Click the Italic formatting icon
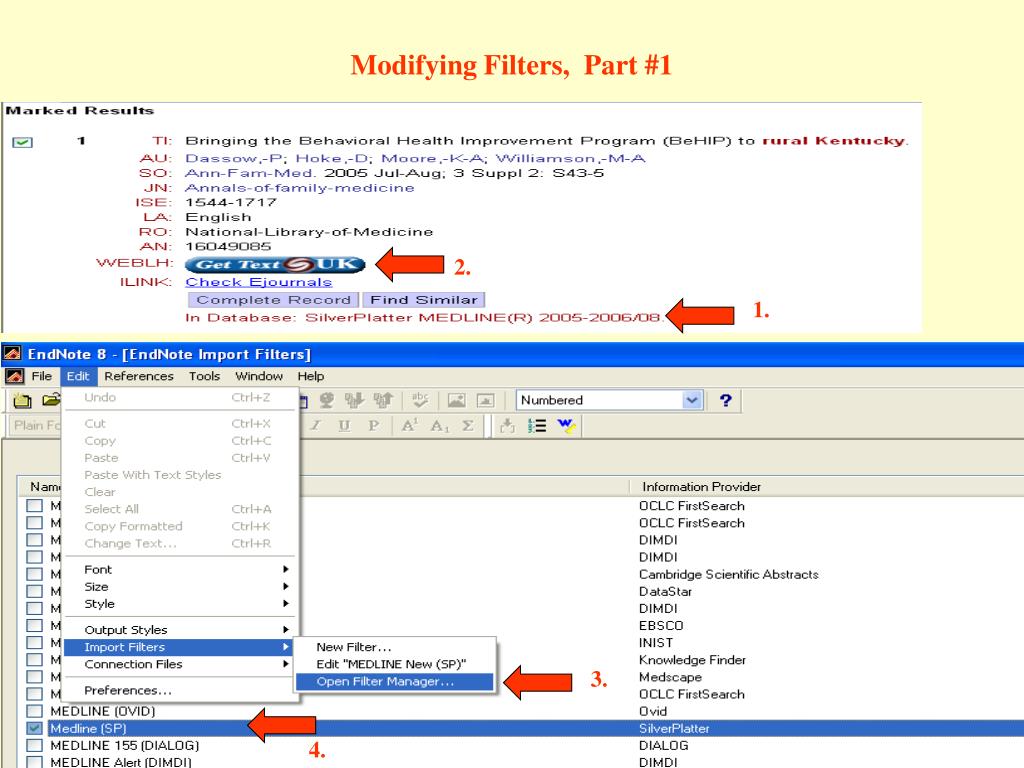 point(315,426)
